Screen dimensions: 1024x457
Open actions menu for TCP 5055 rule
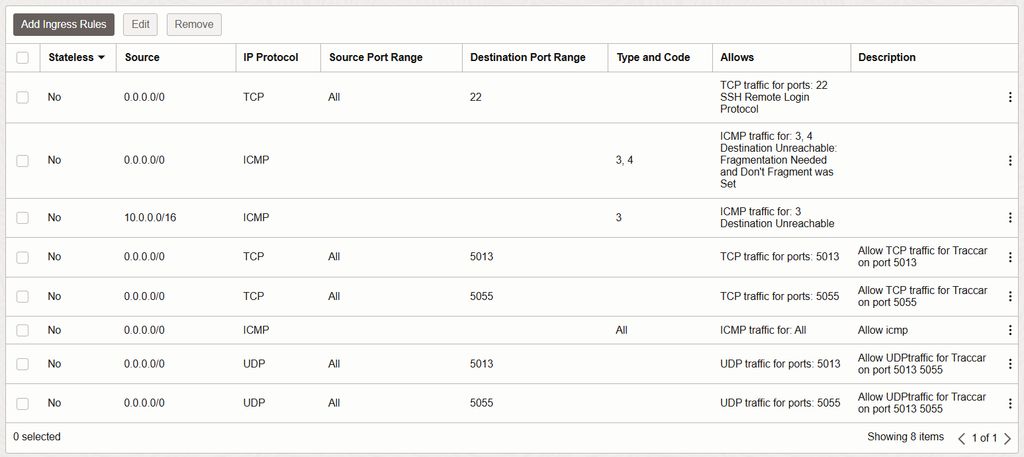pyautogui.click(x=1010, y=297)
